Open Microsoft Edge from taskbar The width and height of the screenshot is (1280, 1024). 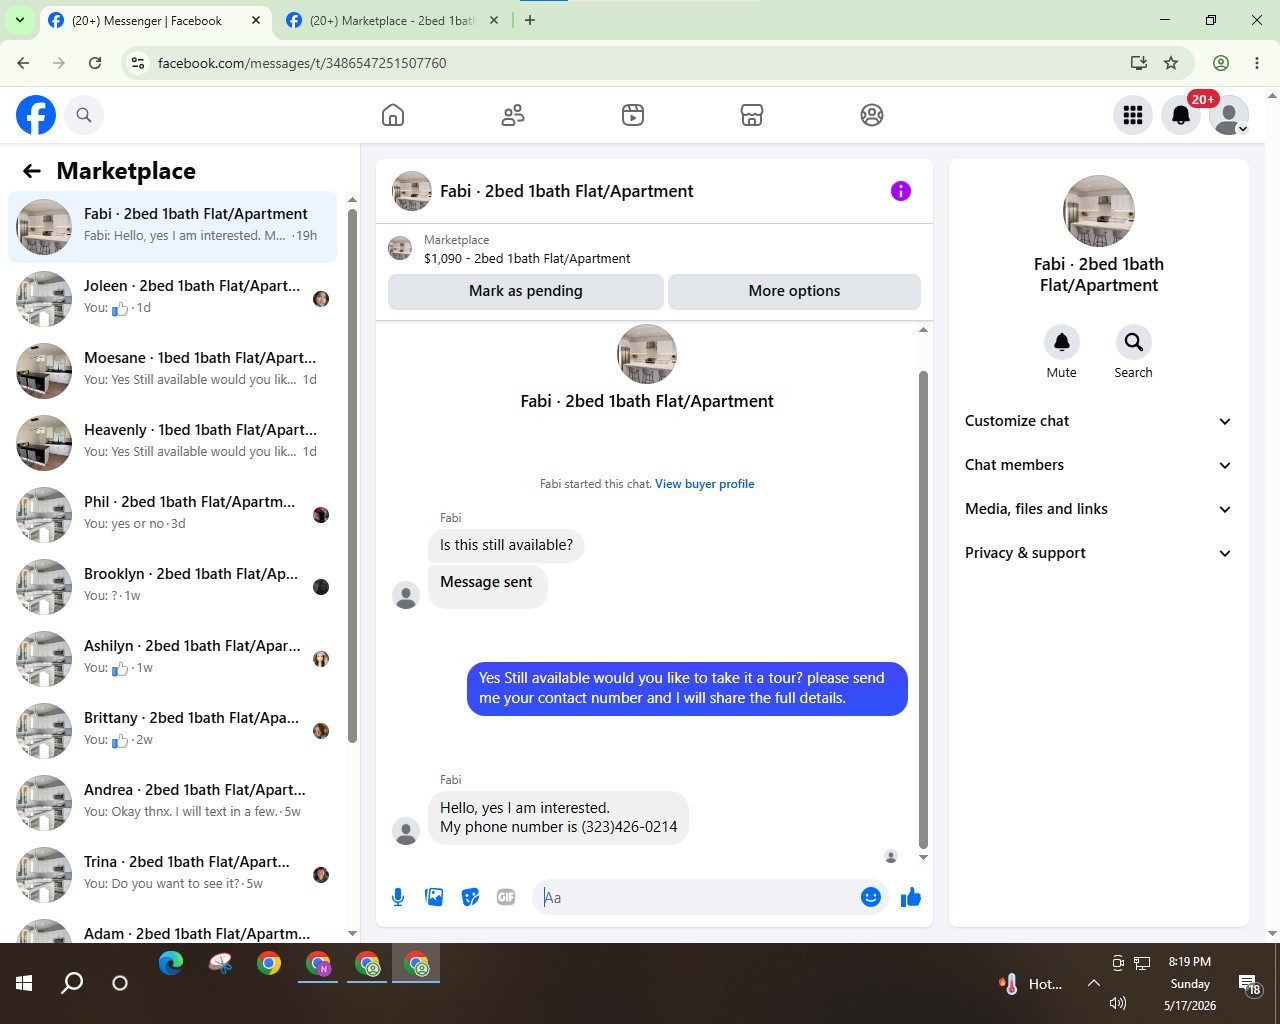[171, 963]
